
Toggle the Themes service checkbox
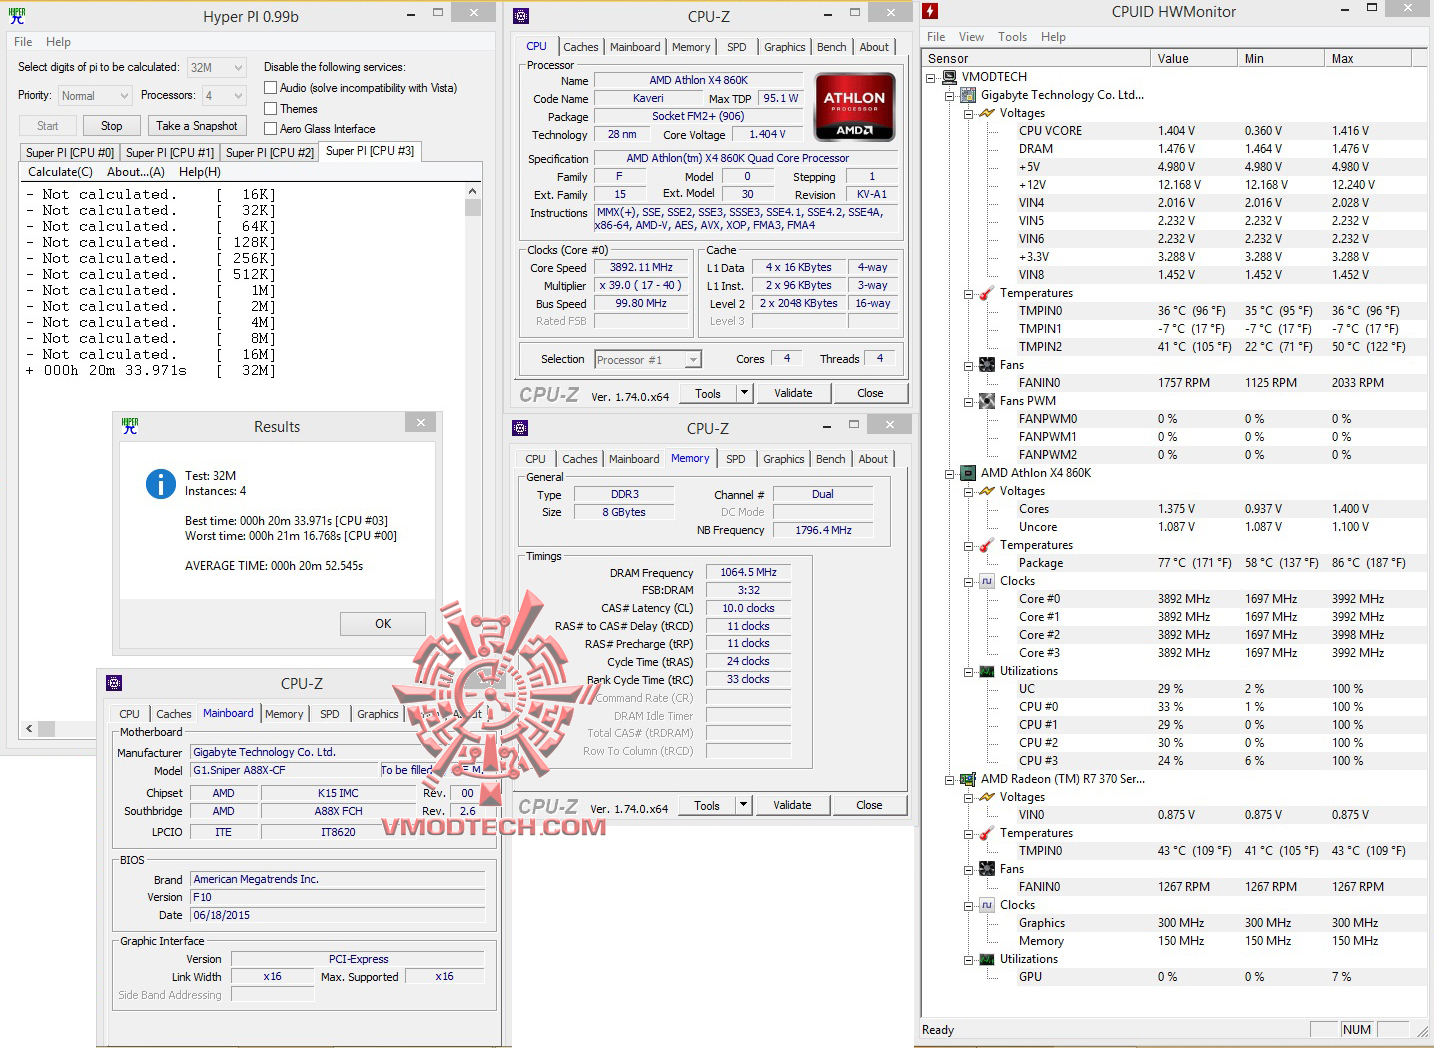click(270, 109)
